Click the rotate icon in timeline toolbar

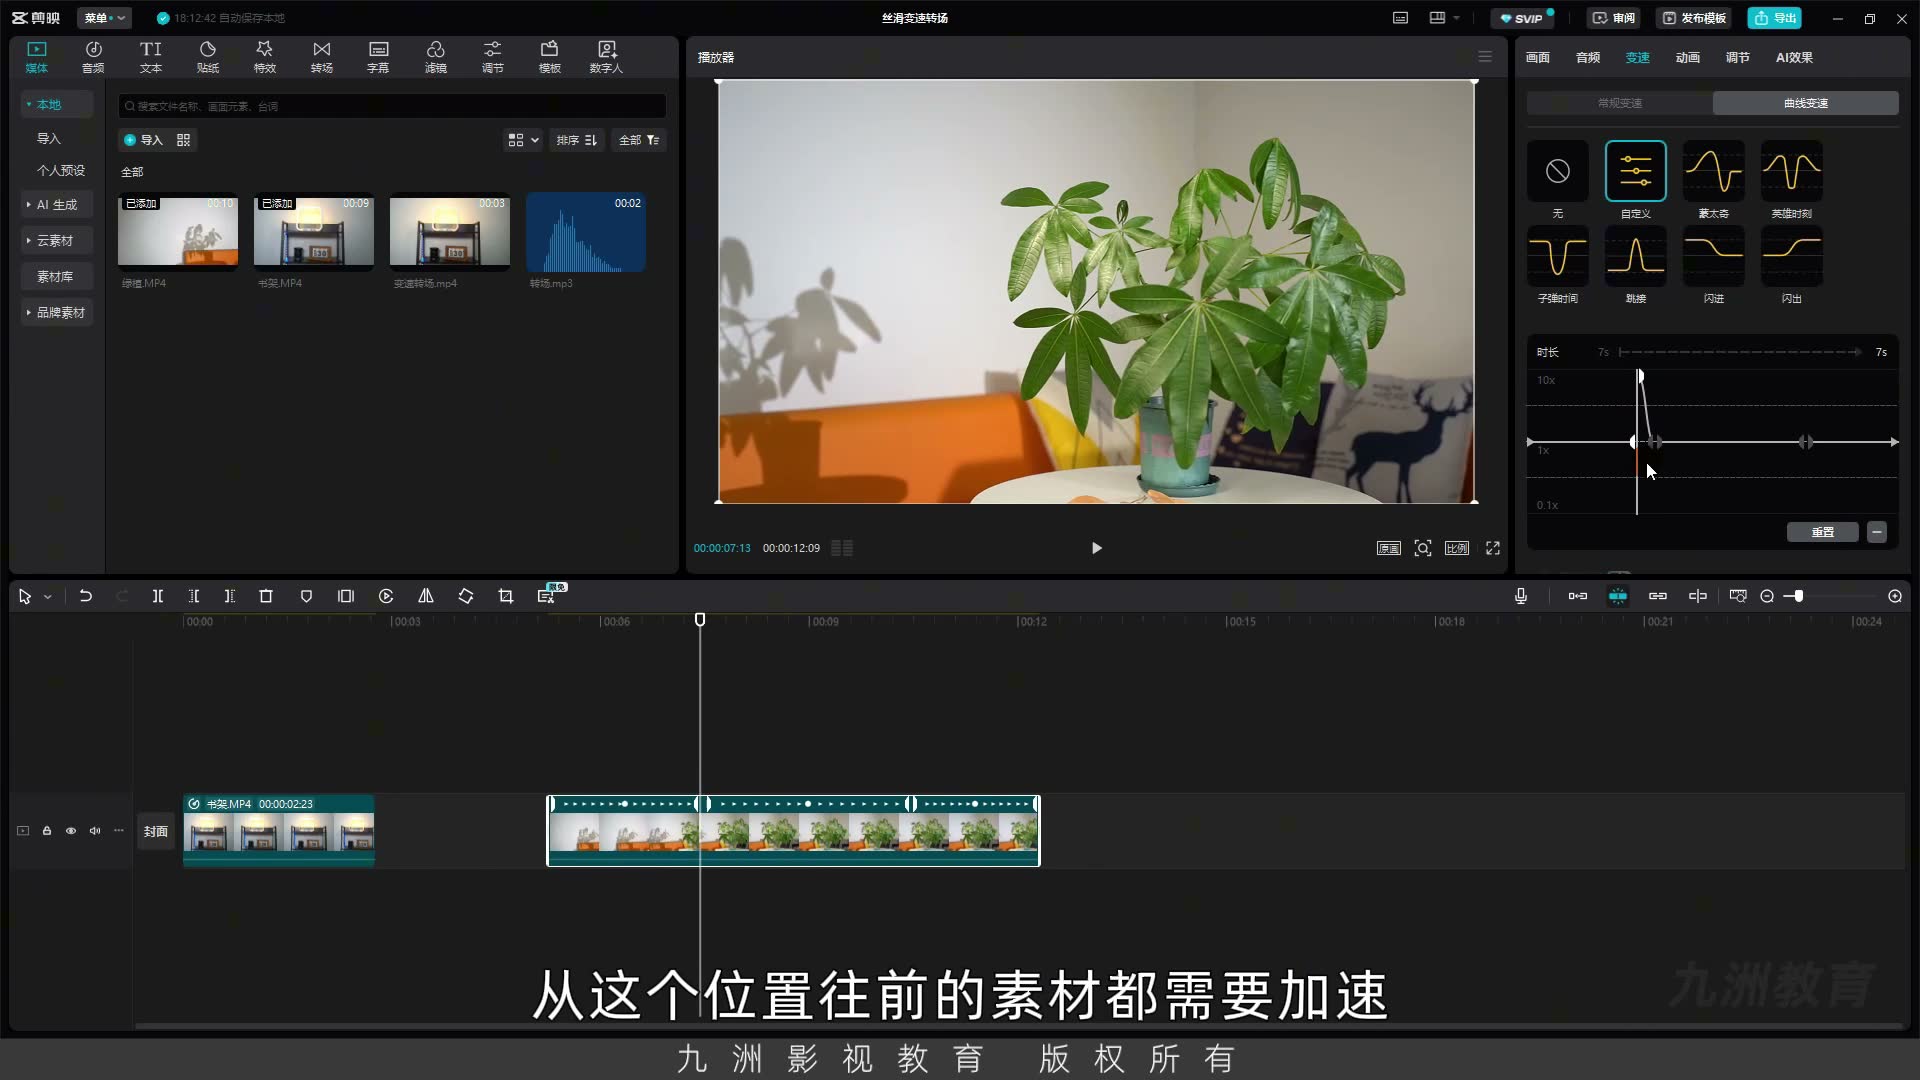[466, 596]
